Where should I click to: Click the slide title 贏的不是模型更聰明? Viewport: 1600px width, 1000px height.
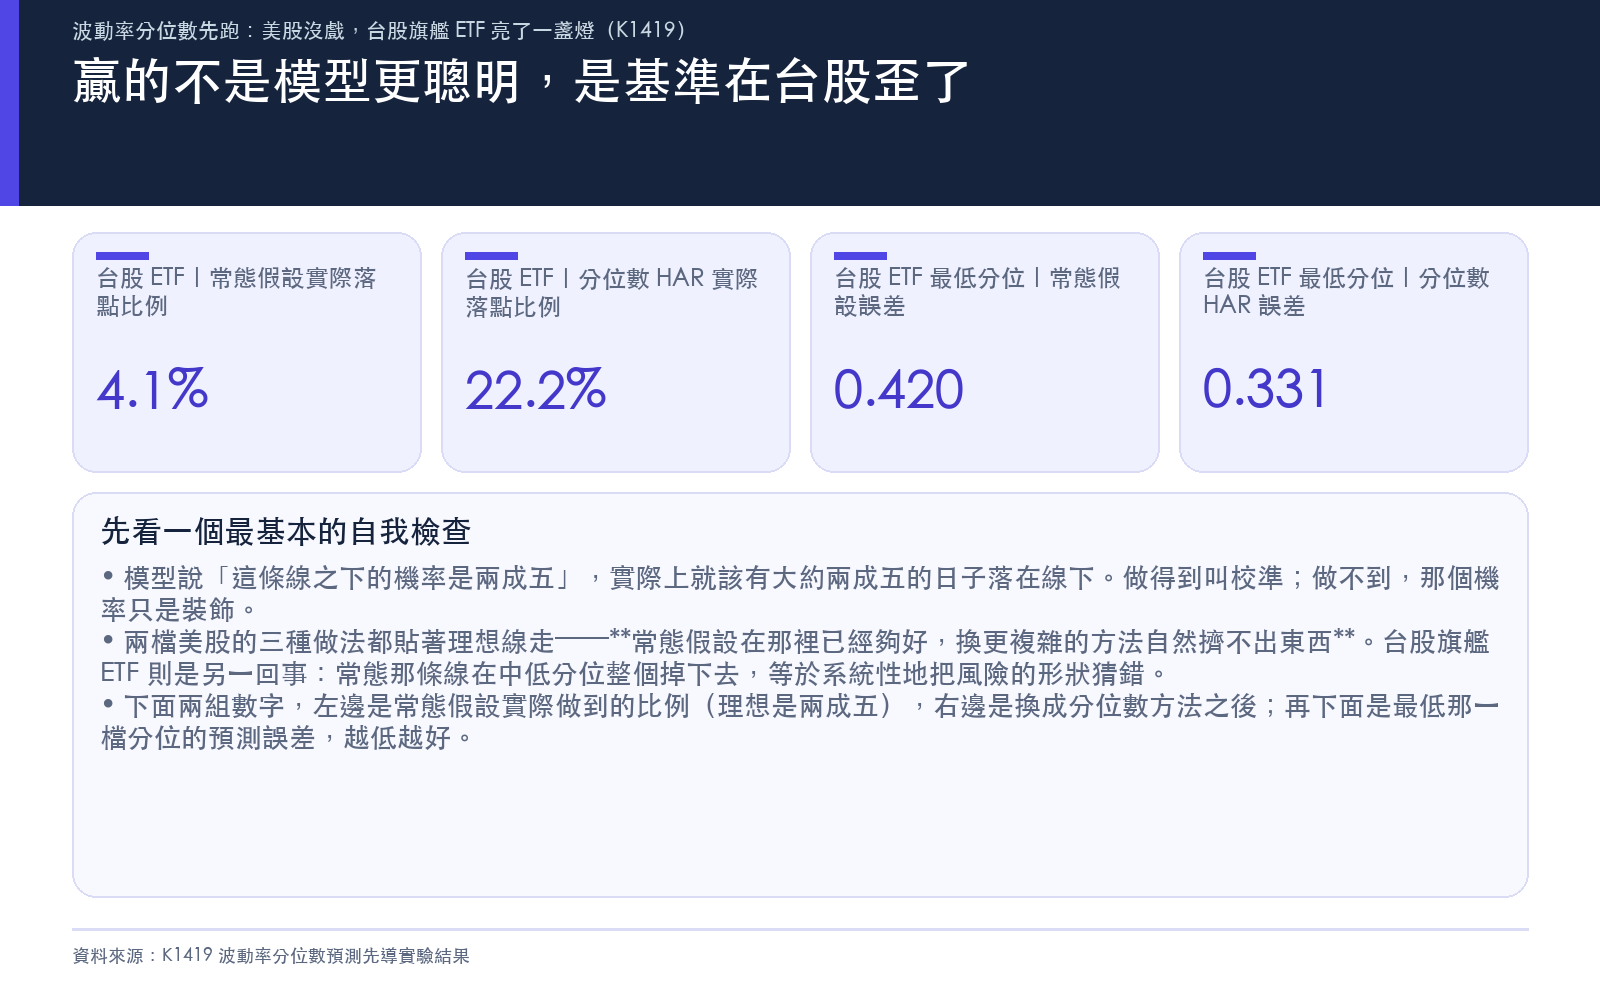point(521,81)
